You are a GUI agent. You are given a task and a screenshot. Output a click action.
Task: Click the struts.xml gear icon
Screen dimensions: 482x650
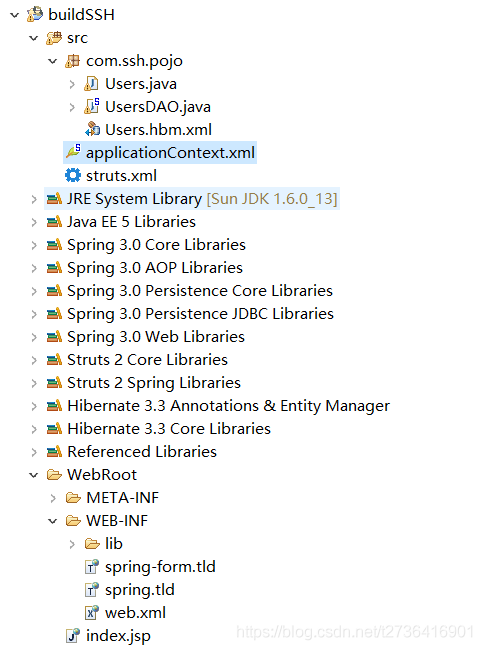pyautogui.click(x=73, y=176)
